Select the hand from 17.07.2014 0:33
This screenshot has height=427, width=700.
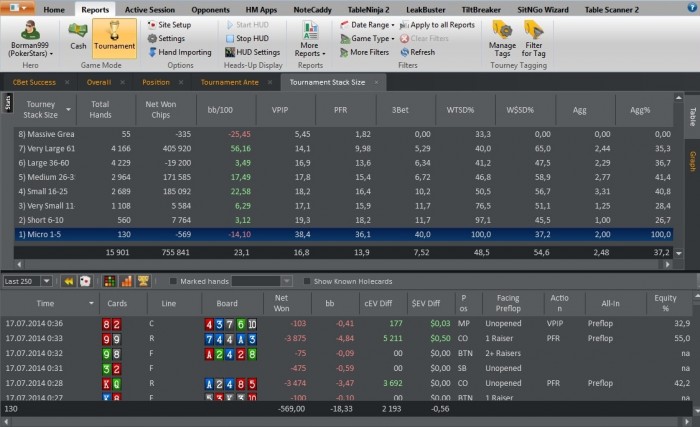(347, 339)
